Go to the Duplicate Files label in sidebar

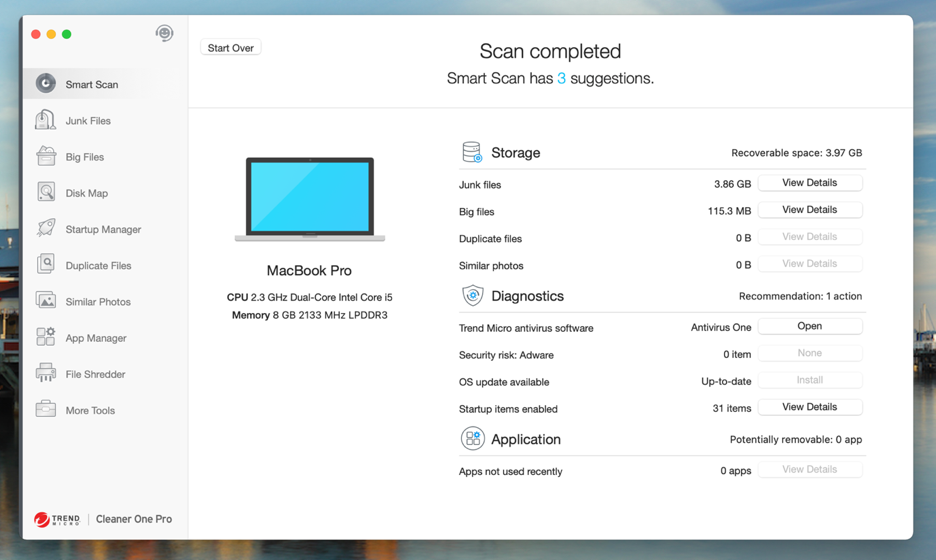click(x=98, y=266)
